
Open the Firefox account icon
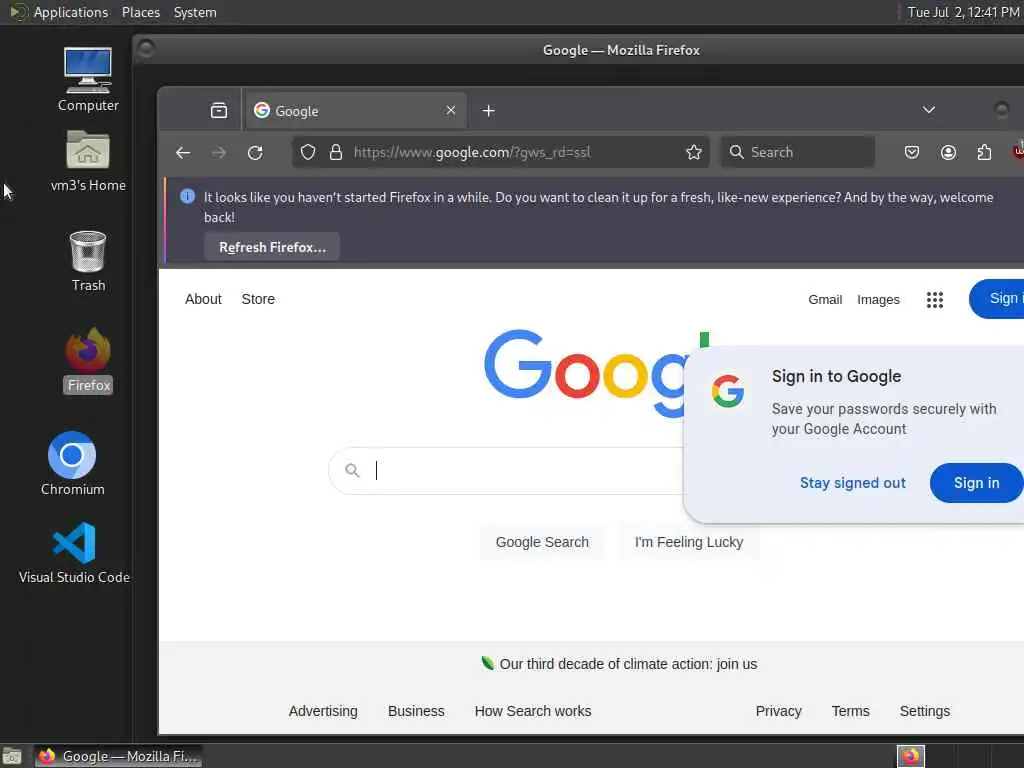tap(948, 152)
